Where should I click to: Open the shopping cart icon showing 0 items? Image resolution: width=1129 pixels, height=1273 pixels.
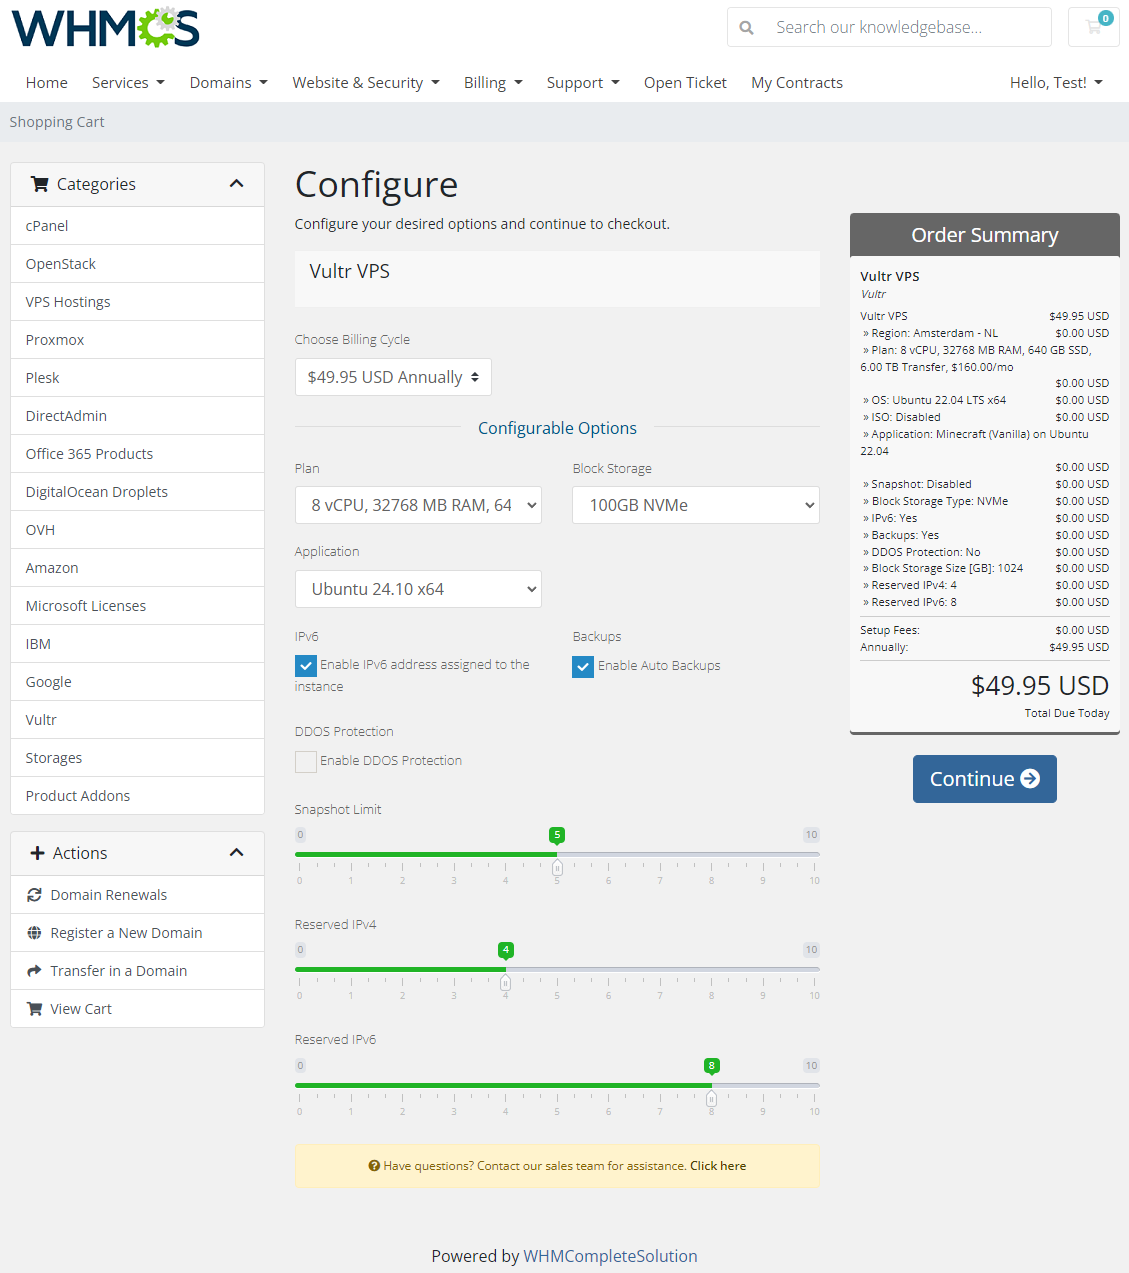point(1093,27)
